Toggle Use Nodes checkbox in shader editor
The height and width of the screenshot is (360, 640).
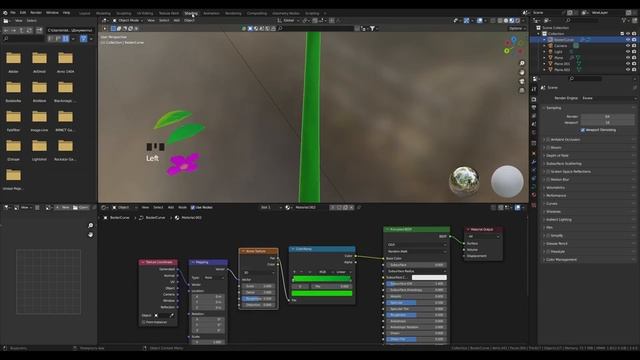(193, 207)
